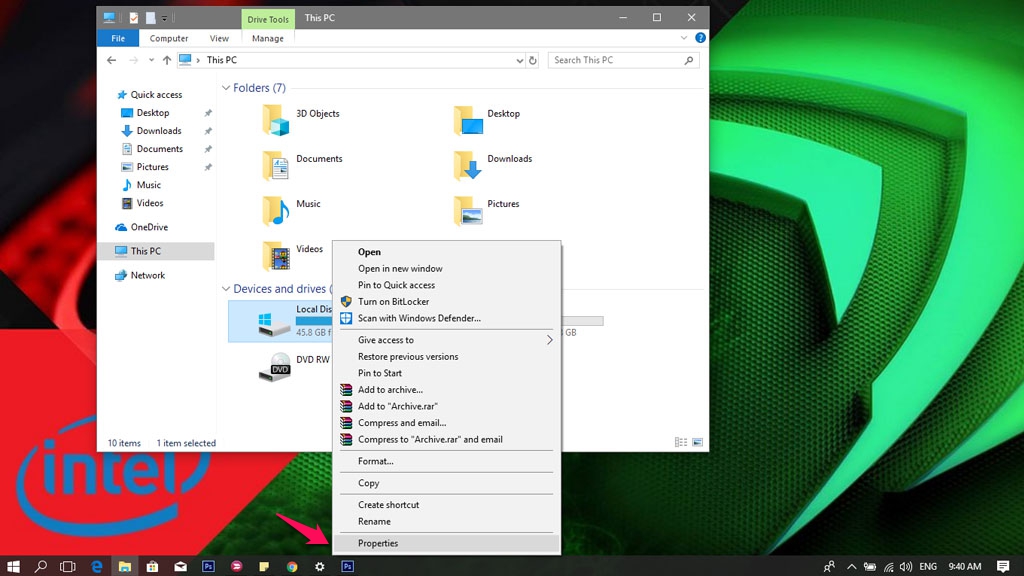
Task: Select the Local Disk drive icon
Action: pos(274,324)
